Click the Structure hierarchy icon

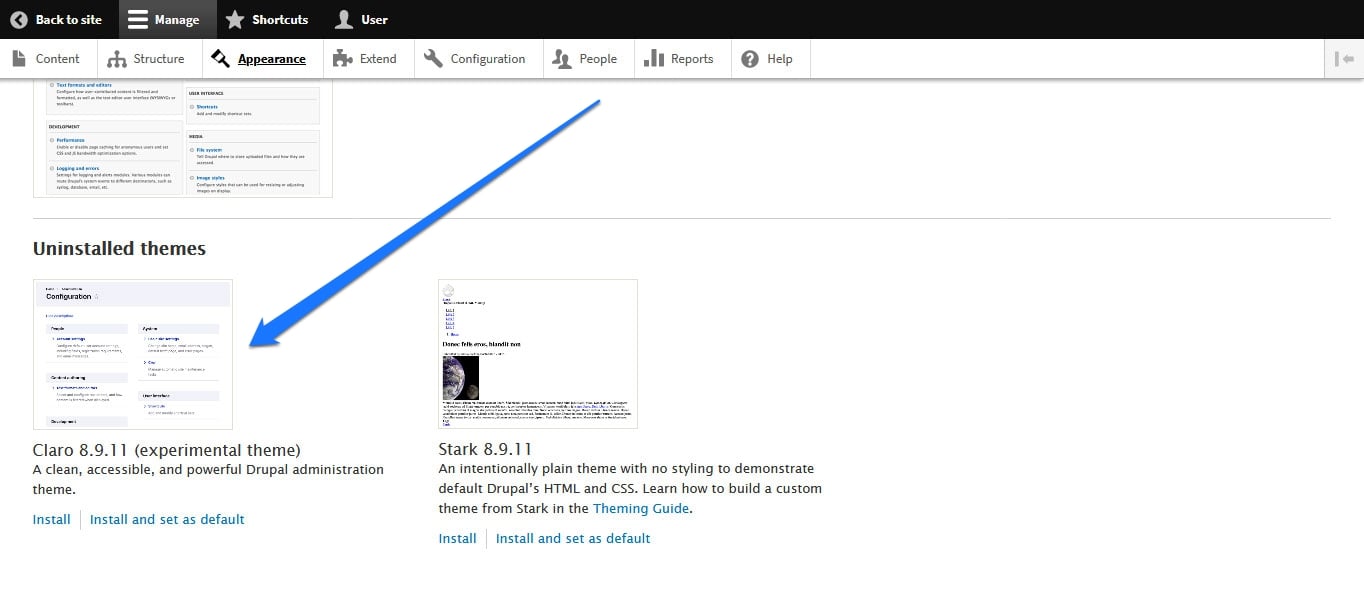coord(117,59)
